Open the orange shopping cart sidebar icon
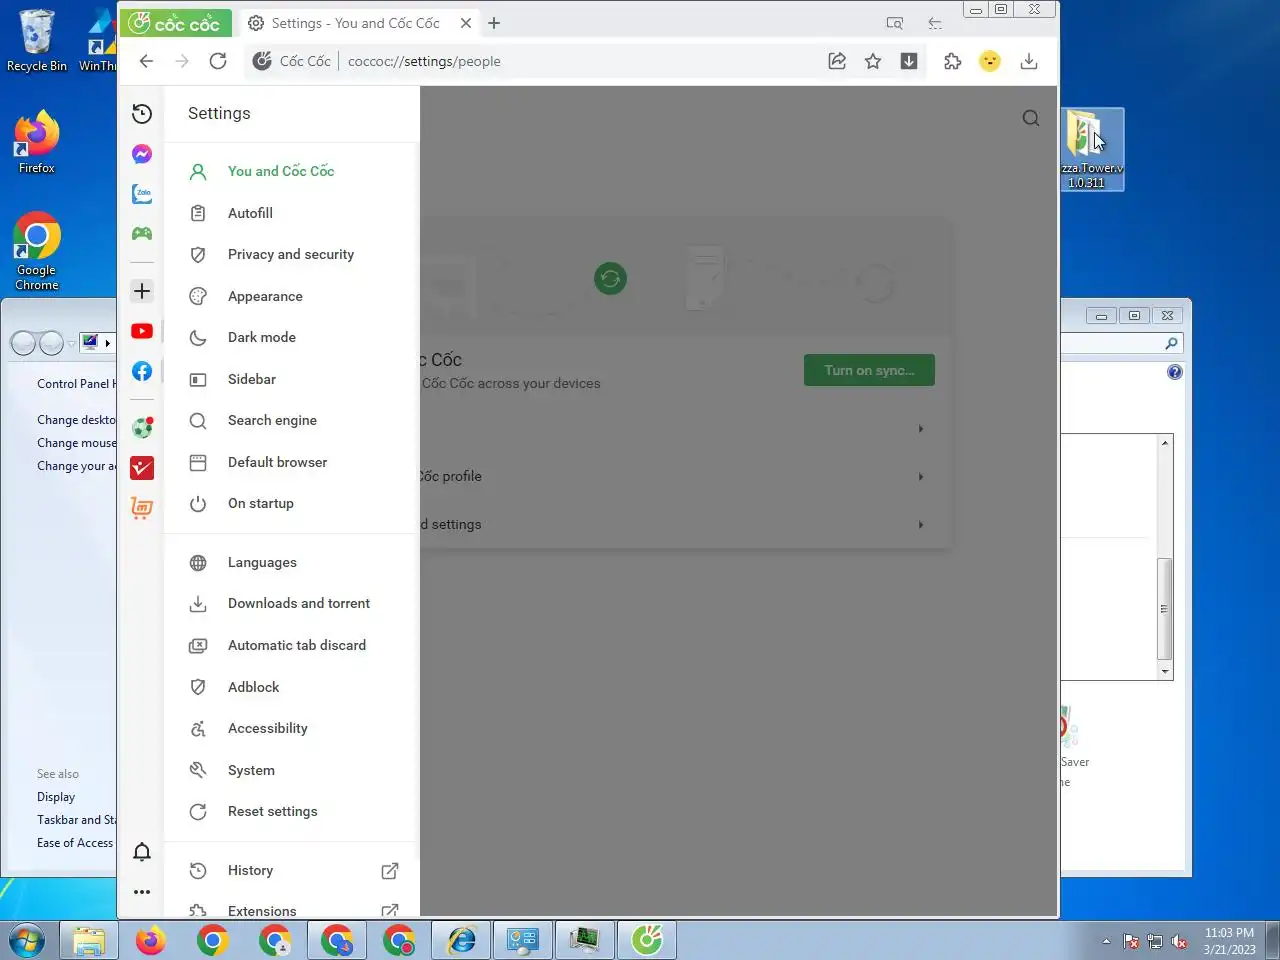This screenshot has width=1280, height=960. tap(142, 508)
